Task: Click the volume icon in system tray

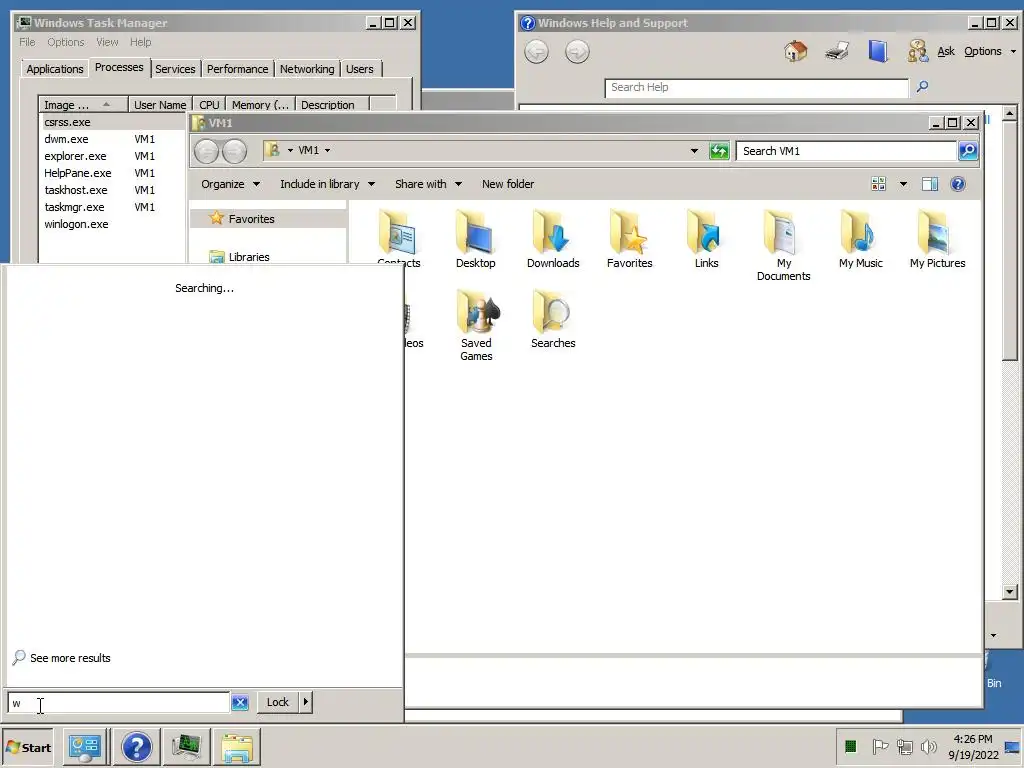Action: click(929, 746)
